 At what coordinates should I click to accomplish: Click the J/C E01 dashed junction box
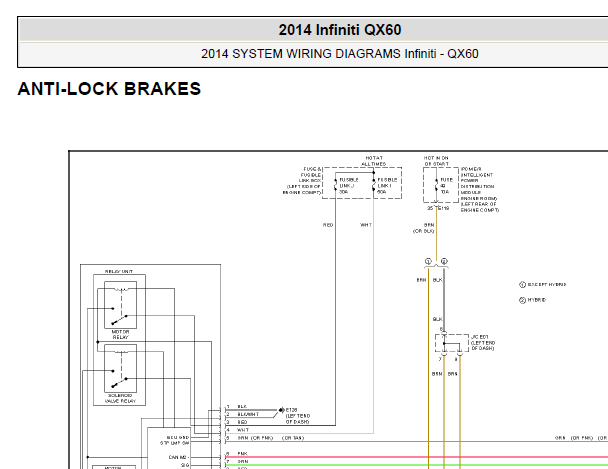pyautogui.click(x=452, y=343)
